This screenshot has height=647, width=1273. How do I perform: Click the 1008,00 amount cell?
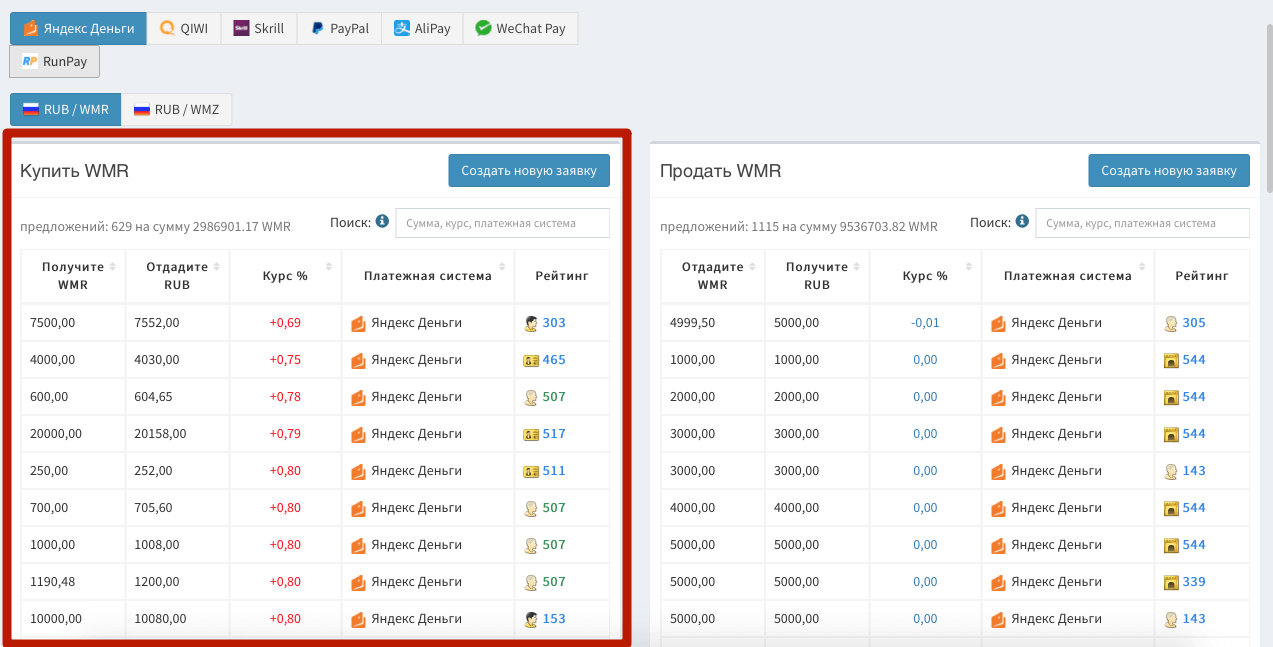(177, 545)
